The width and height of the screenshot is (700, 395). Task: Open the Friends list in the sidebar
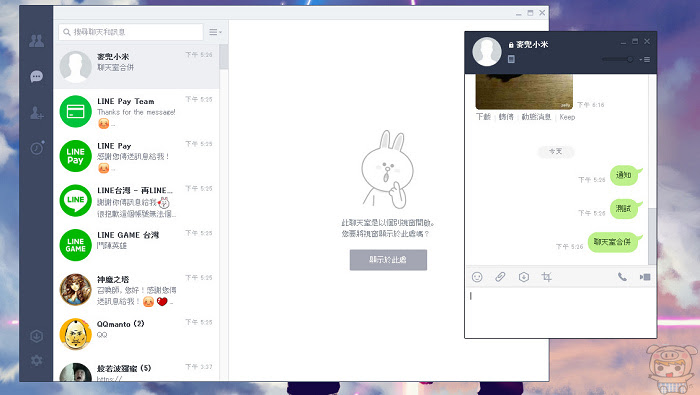36,41
